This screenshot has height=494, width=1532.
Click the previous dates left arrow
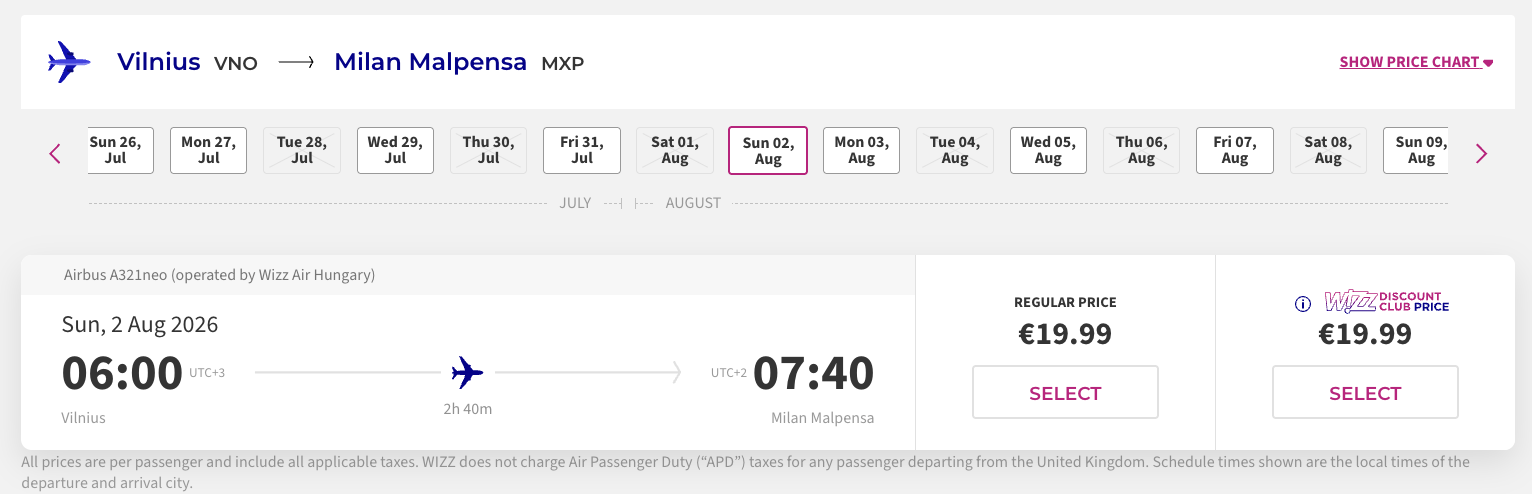point(55,153)
